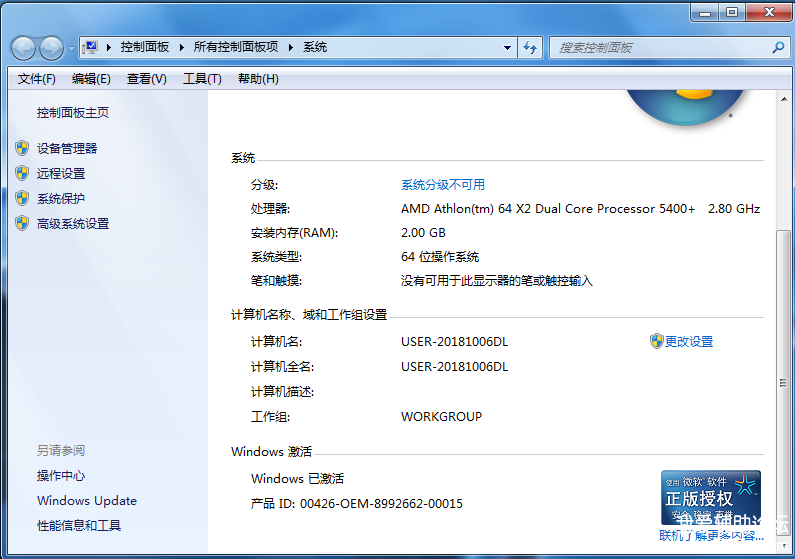Click the 搜索控制面板 search field
Viewport: 795px width, 559px height.
point(660,47)
